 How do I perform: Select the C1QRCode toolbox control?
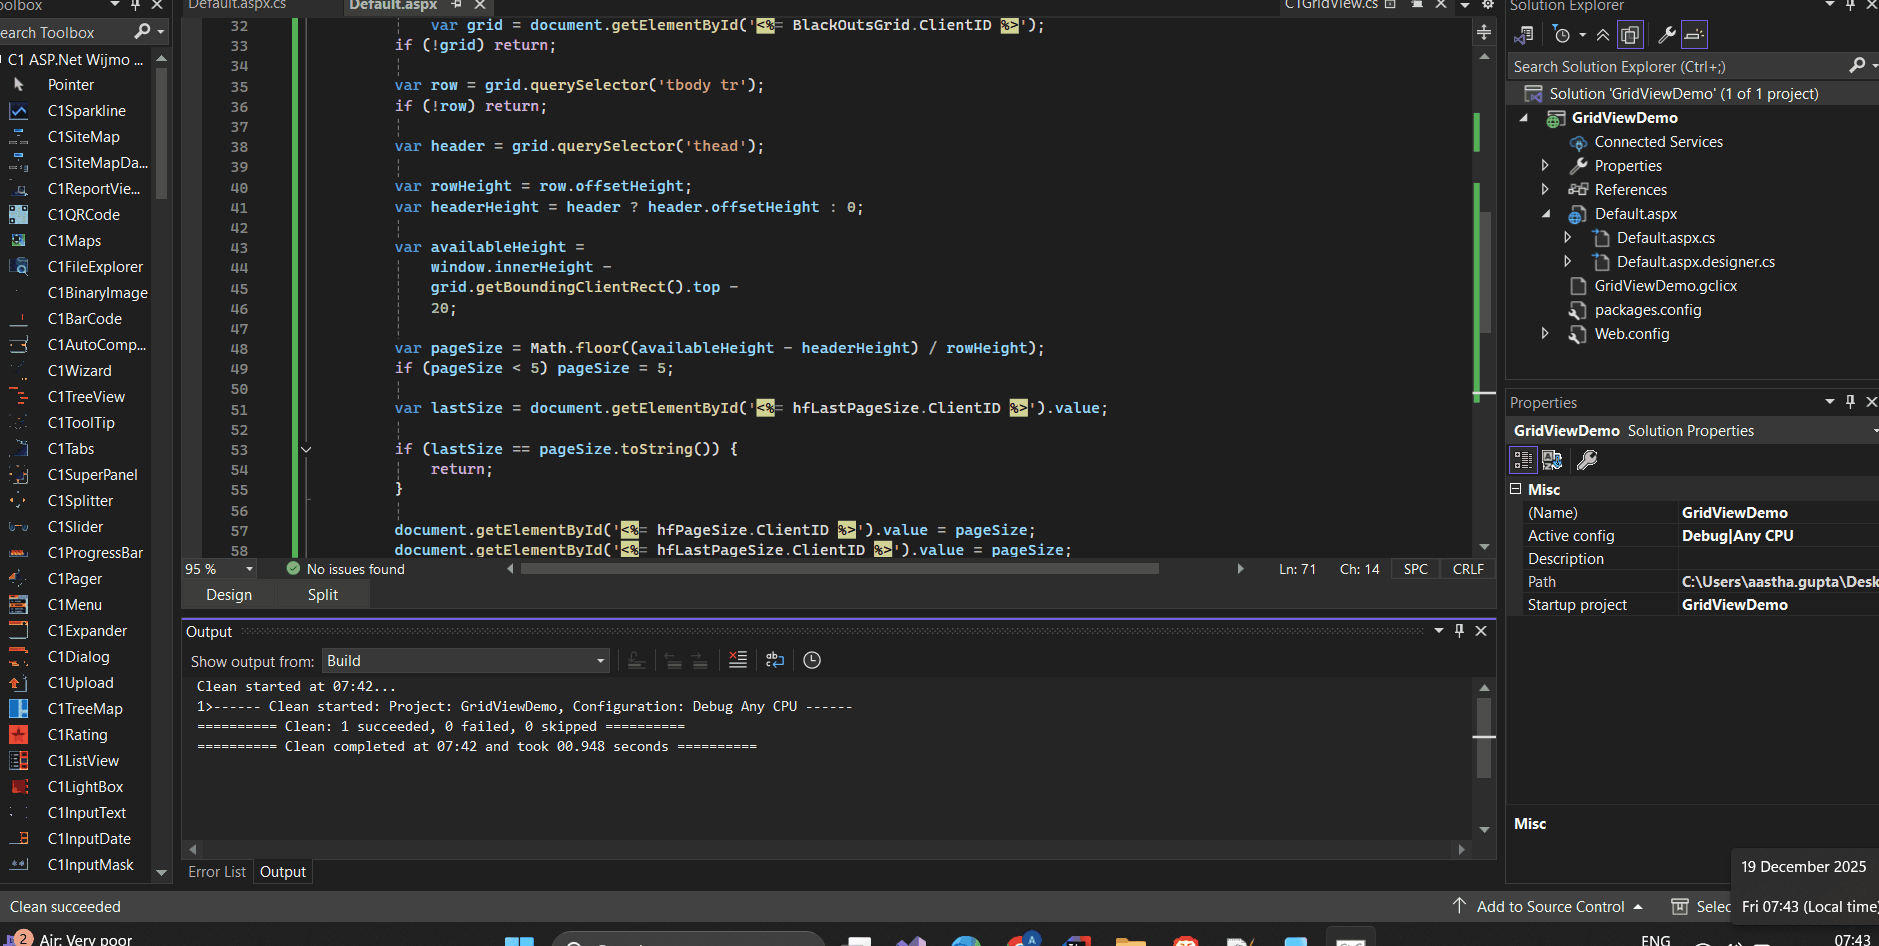(83, 215)
